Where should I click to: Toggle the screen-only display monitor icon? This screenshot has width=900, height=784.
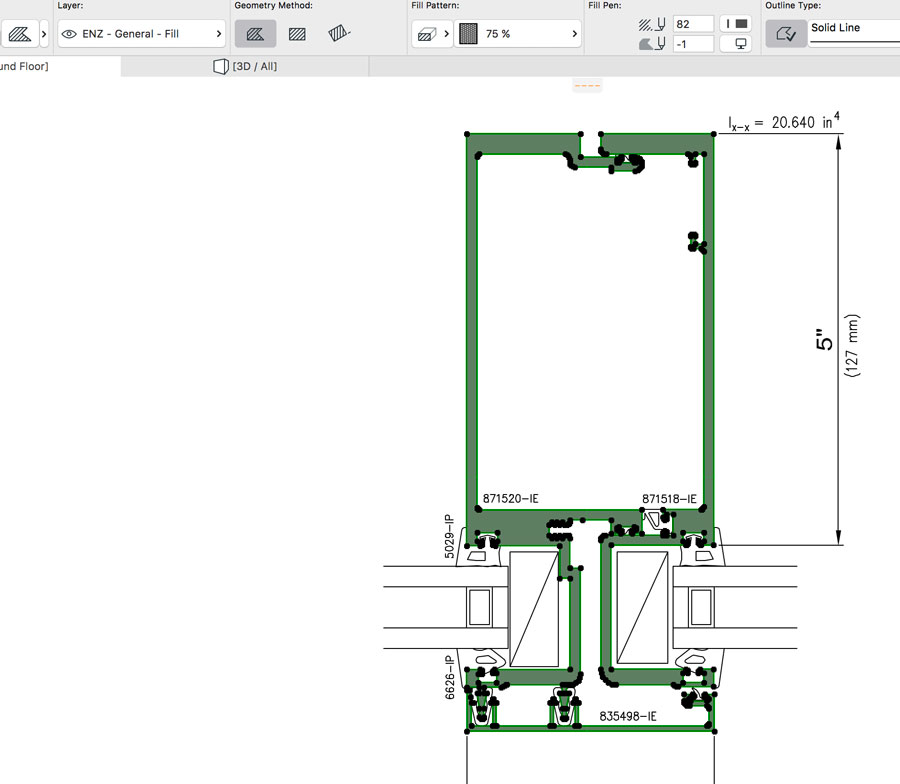tap(737, 44)
